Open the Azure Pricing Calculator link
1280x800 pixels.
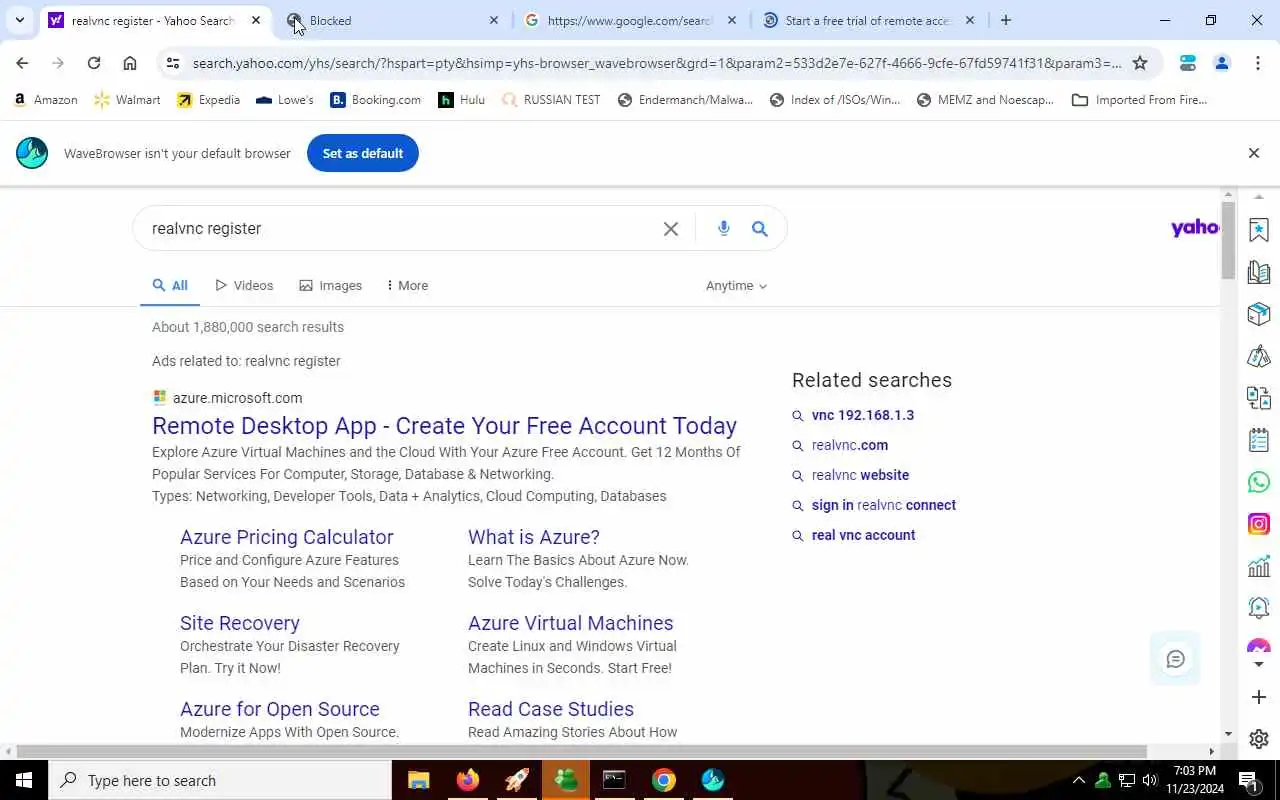287,537
